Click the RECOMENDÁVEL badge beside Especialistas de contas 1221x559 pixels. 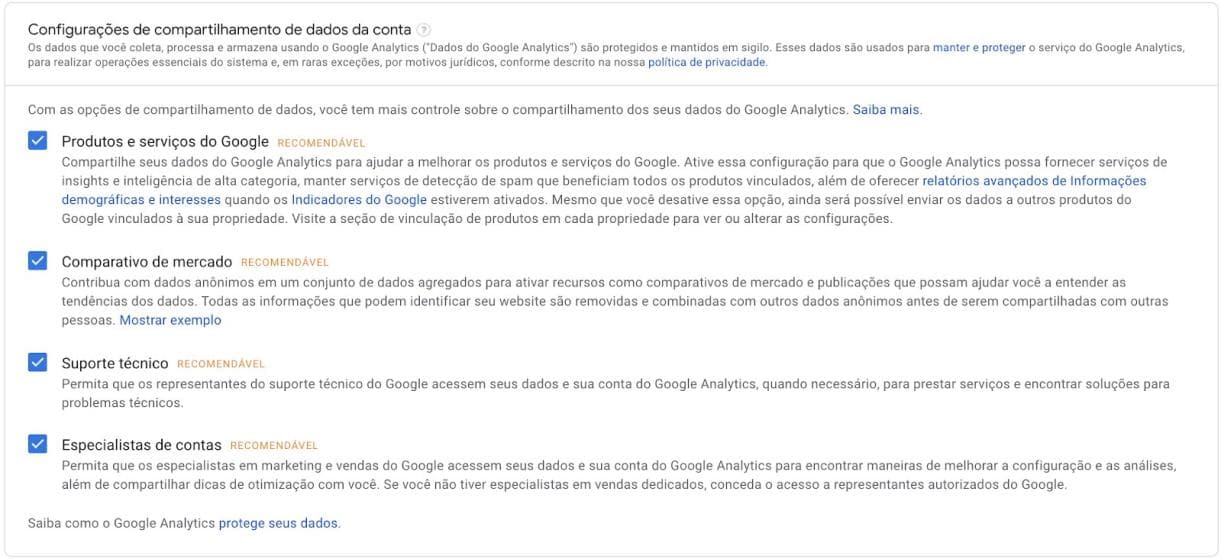[x=273, y=445]
